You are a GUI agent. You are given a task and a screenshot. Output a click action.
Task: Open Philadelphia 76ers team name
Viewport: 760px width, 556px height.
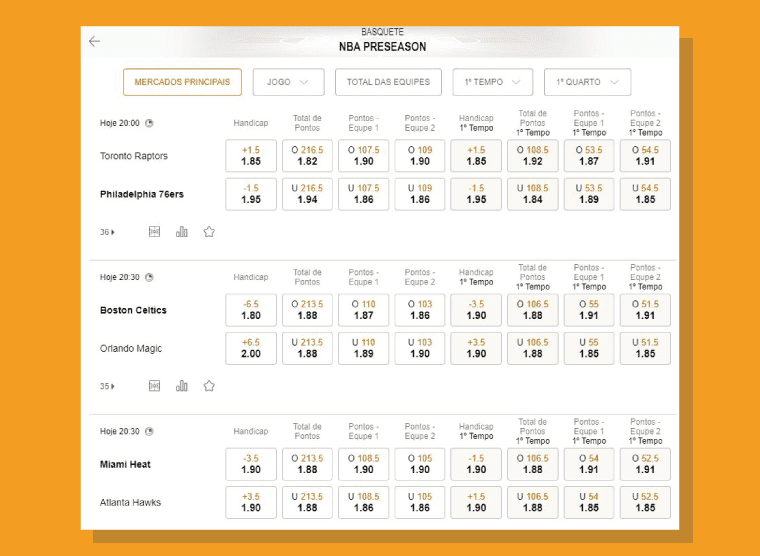(142, 194)
